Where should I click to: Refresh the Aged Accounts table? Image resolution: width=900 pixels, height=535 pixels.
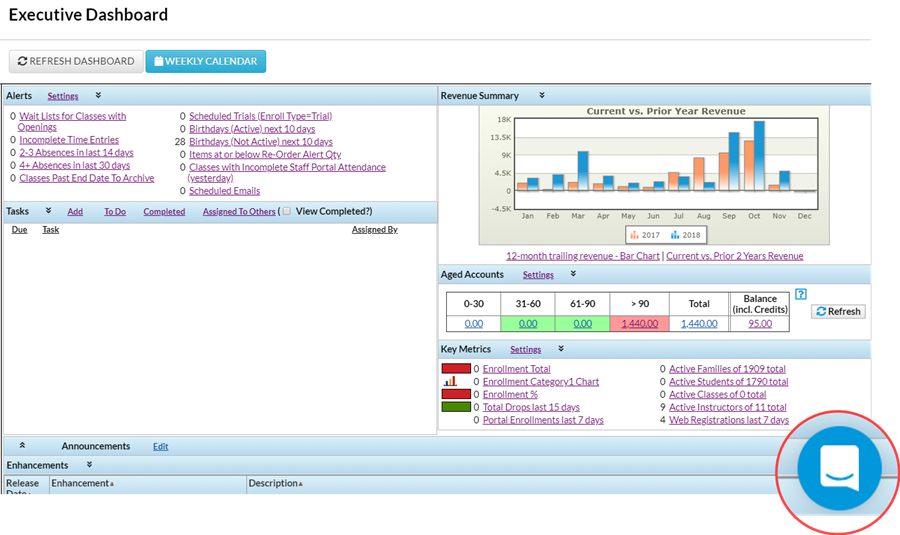838,311
